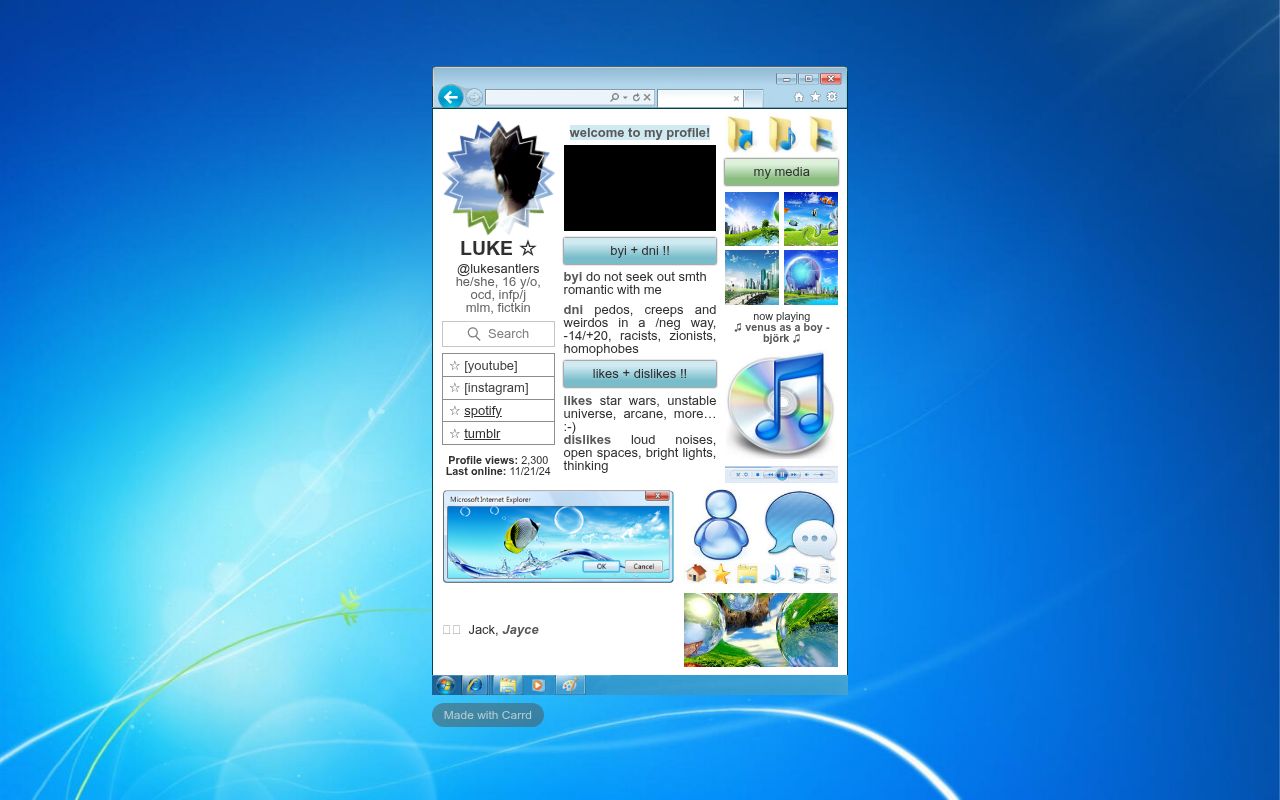Select the open browser tab

pyautogui.click(x=700, y=99)
